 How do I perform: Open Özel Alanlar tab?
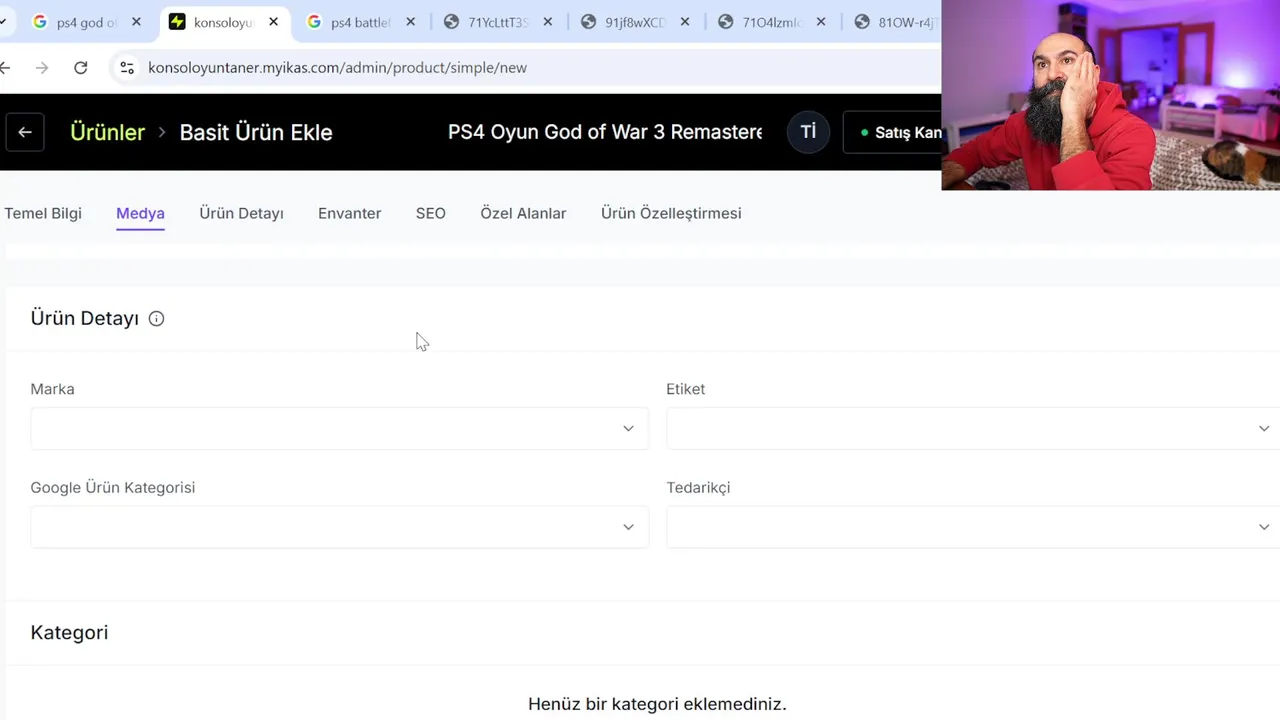(x=523, y=213)
